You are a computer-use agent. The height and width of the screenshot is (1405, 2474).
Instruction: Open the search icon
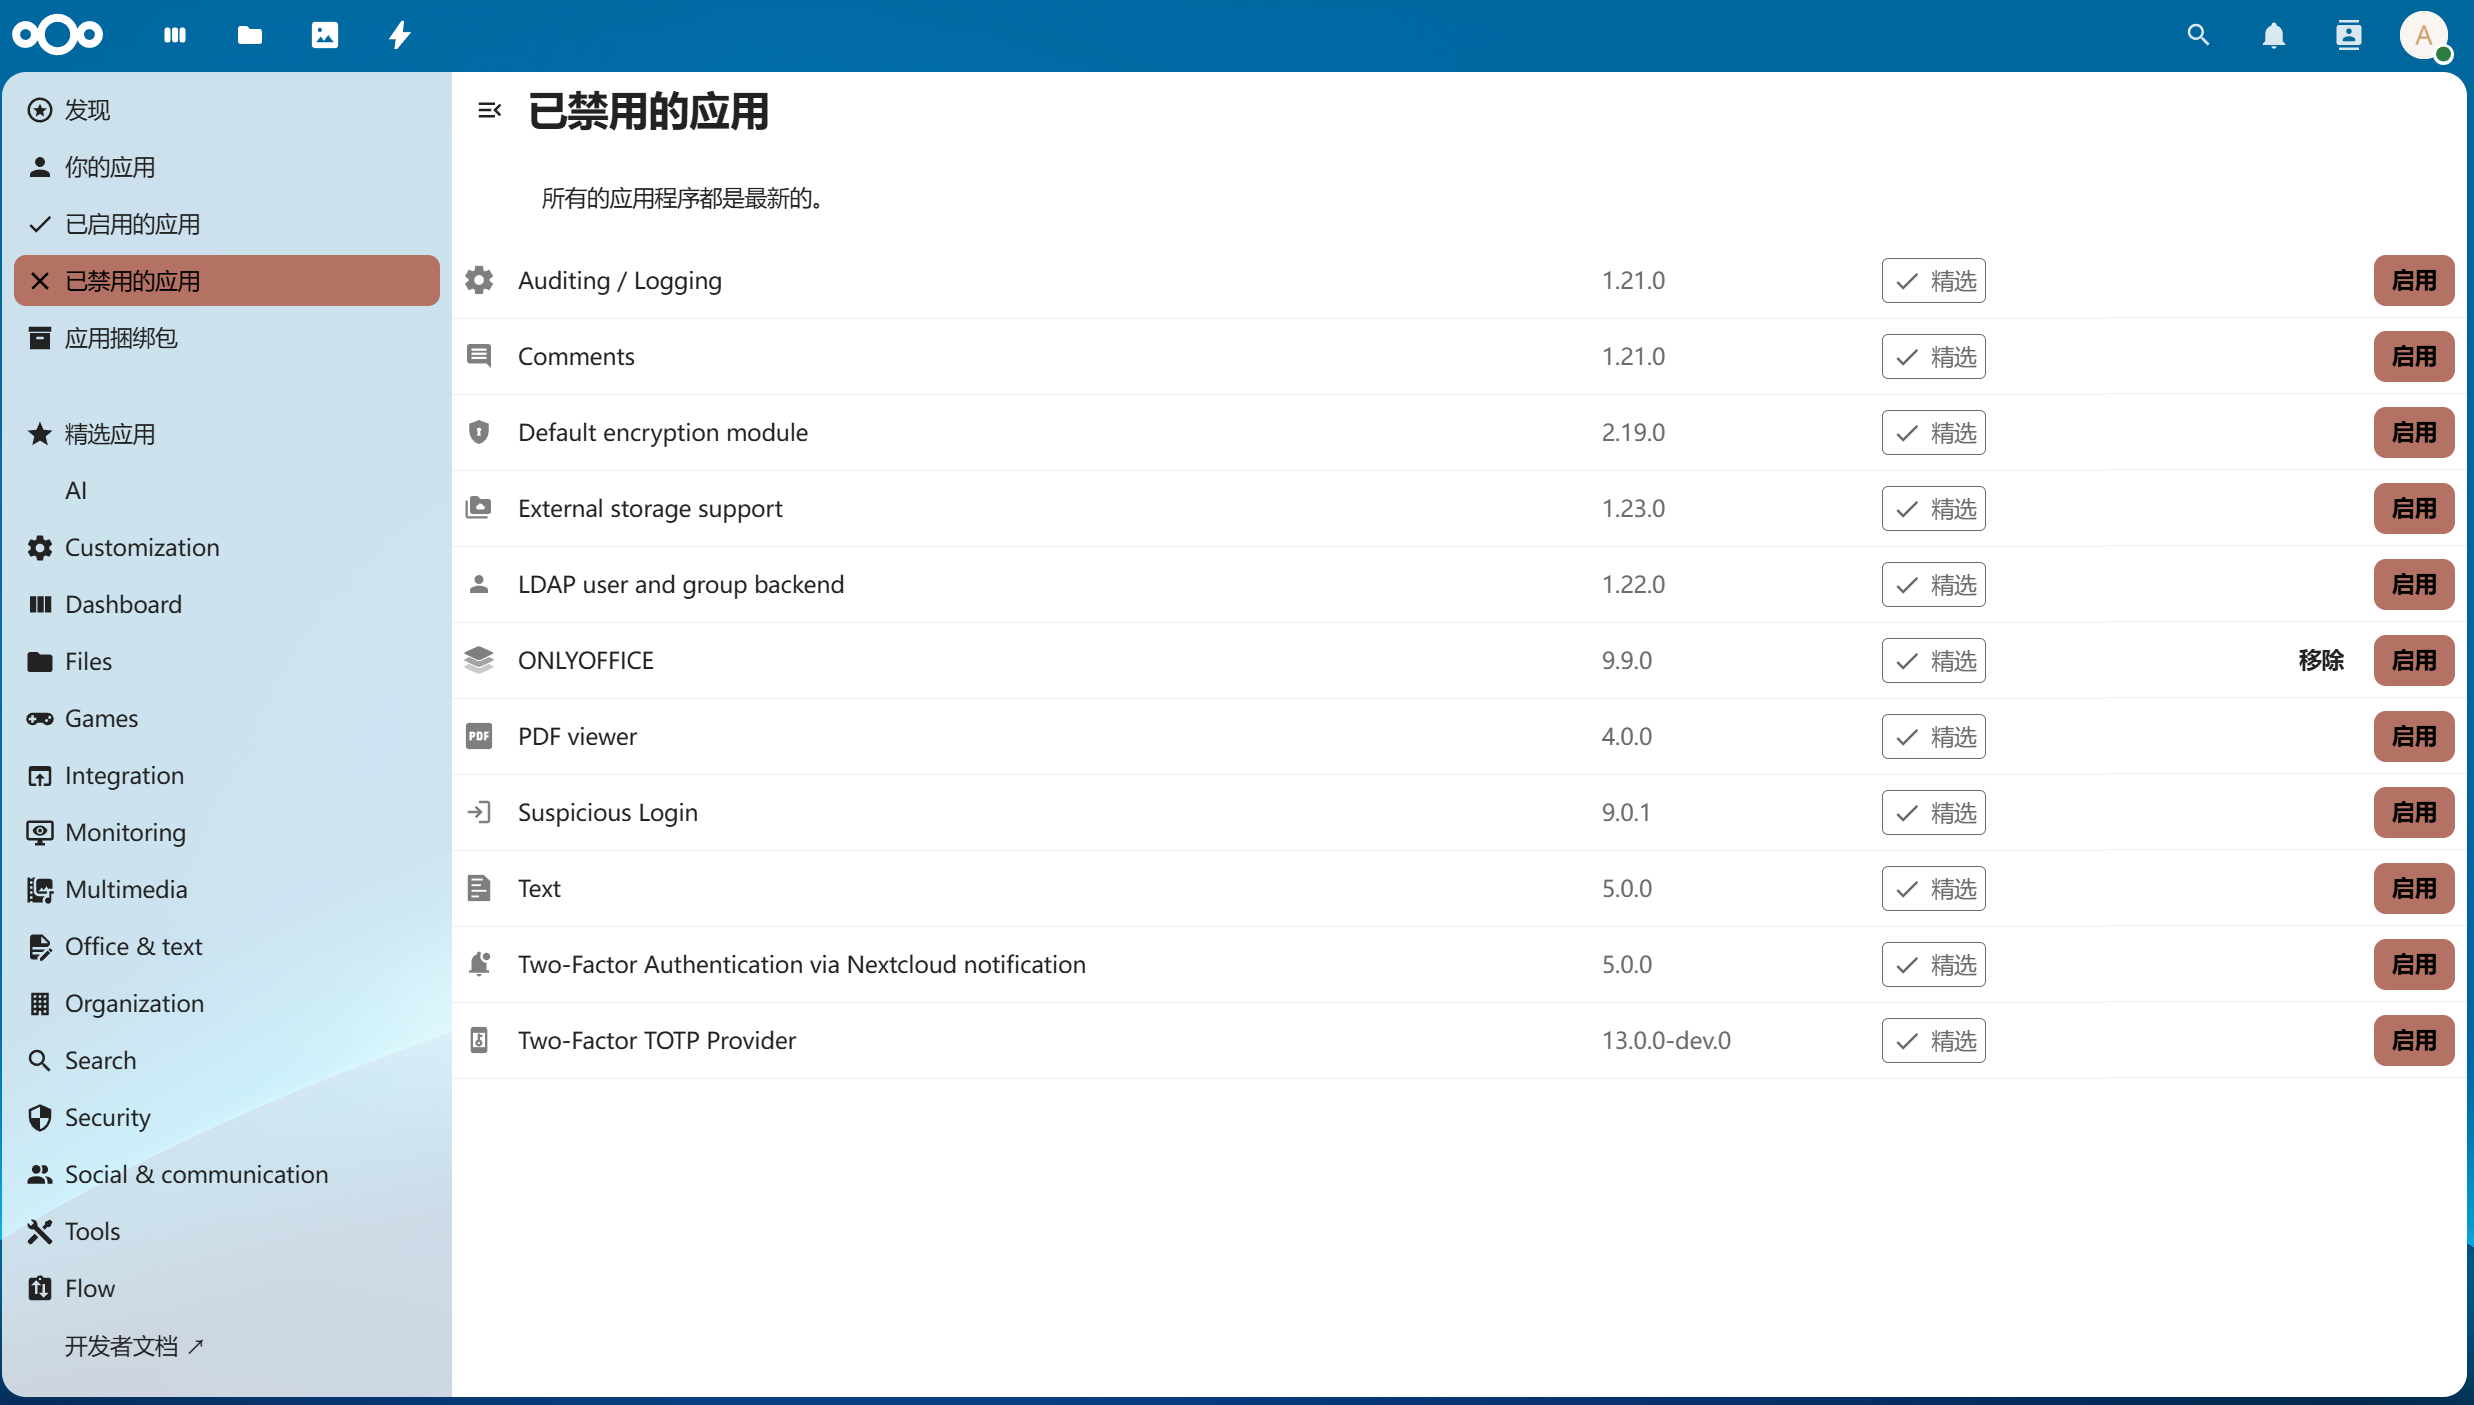pyautogui.click(x=2198, y=34)
